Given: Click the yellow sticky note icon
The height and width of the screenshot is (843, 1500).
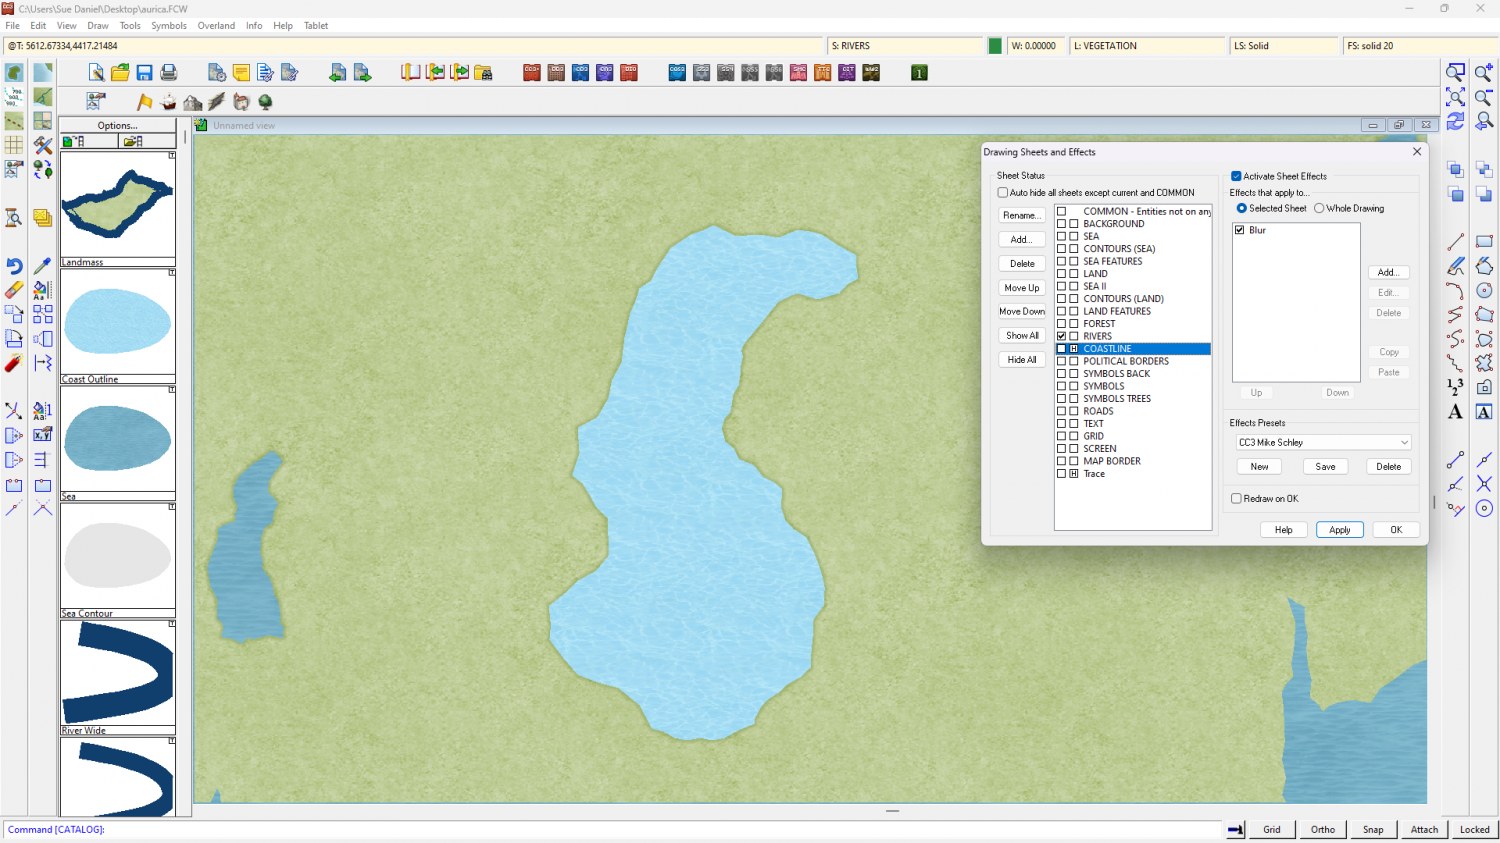Looking at the screenshot, I should [241, 72].
